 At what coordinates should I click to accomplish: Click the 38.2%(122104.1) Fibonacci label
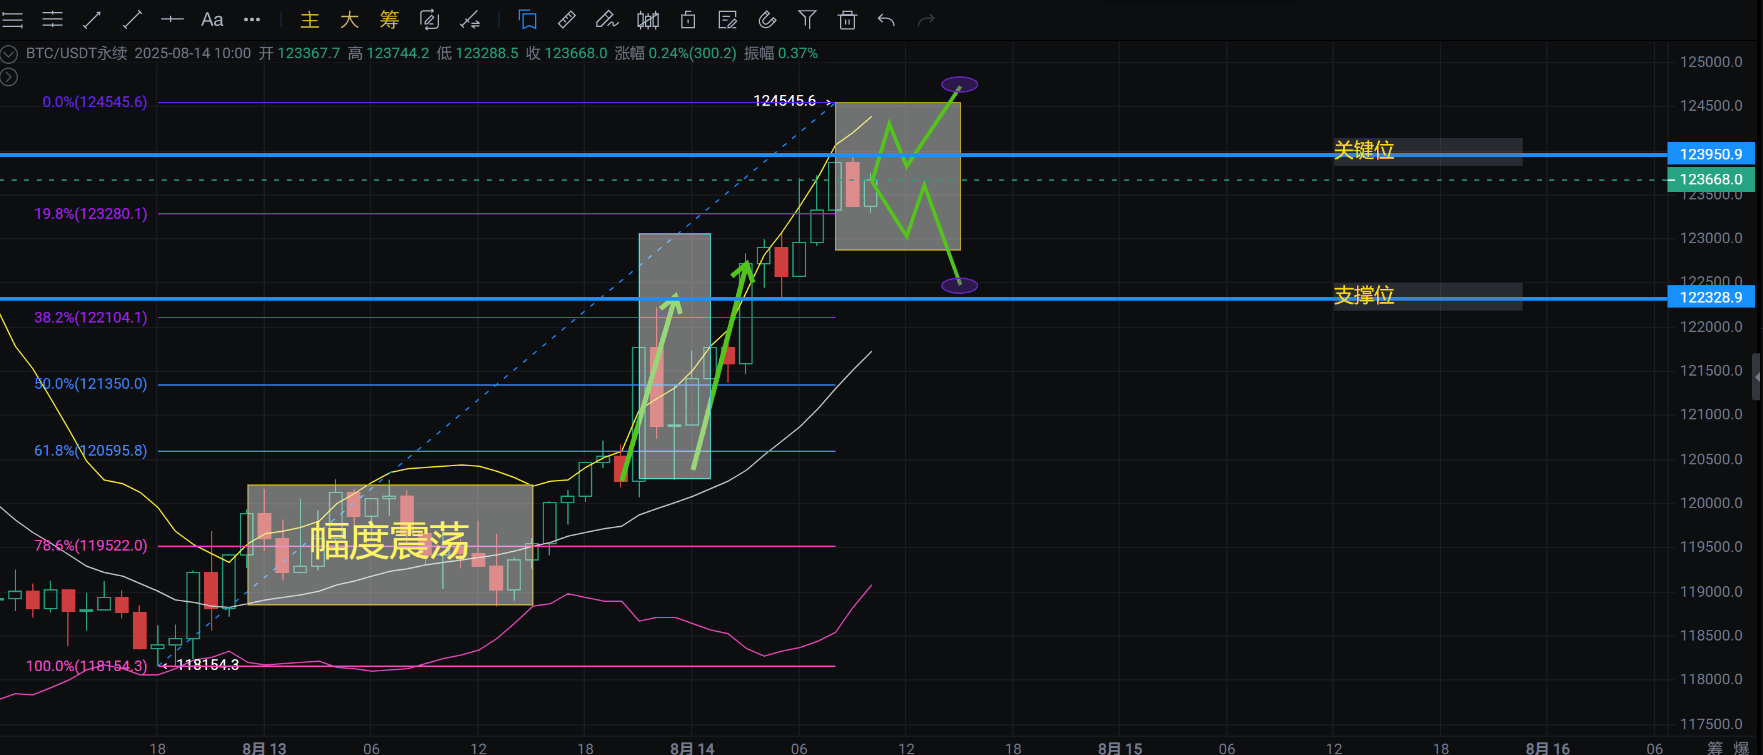coord(91,317)
